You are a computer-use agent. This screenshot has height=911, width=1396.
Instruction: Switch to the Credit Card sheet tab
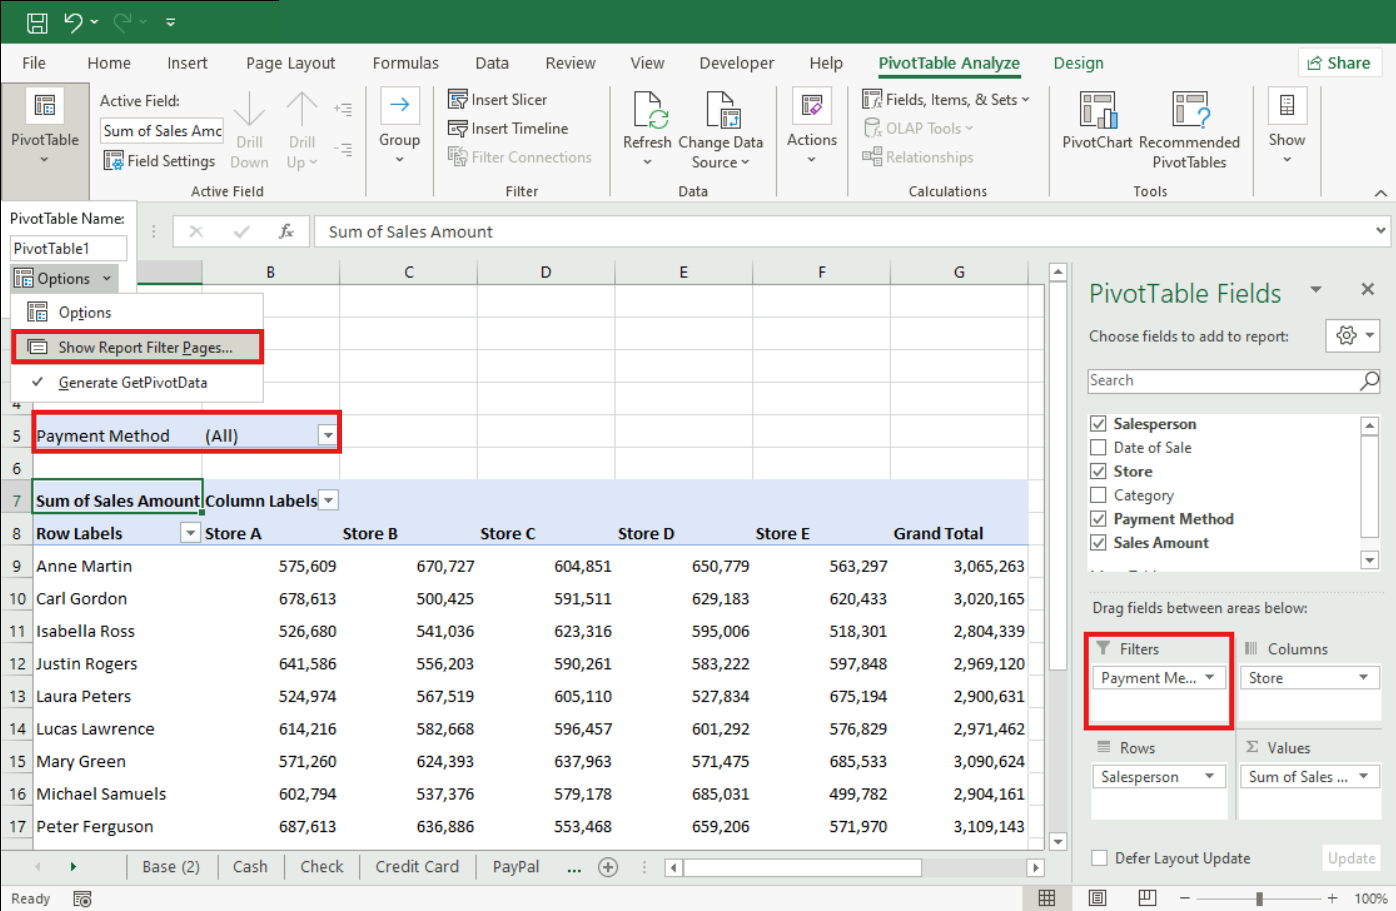click(x=417, y=867)
